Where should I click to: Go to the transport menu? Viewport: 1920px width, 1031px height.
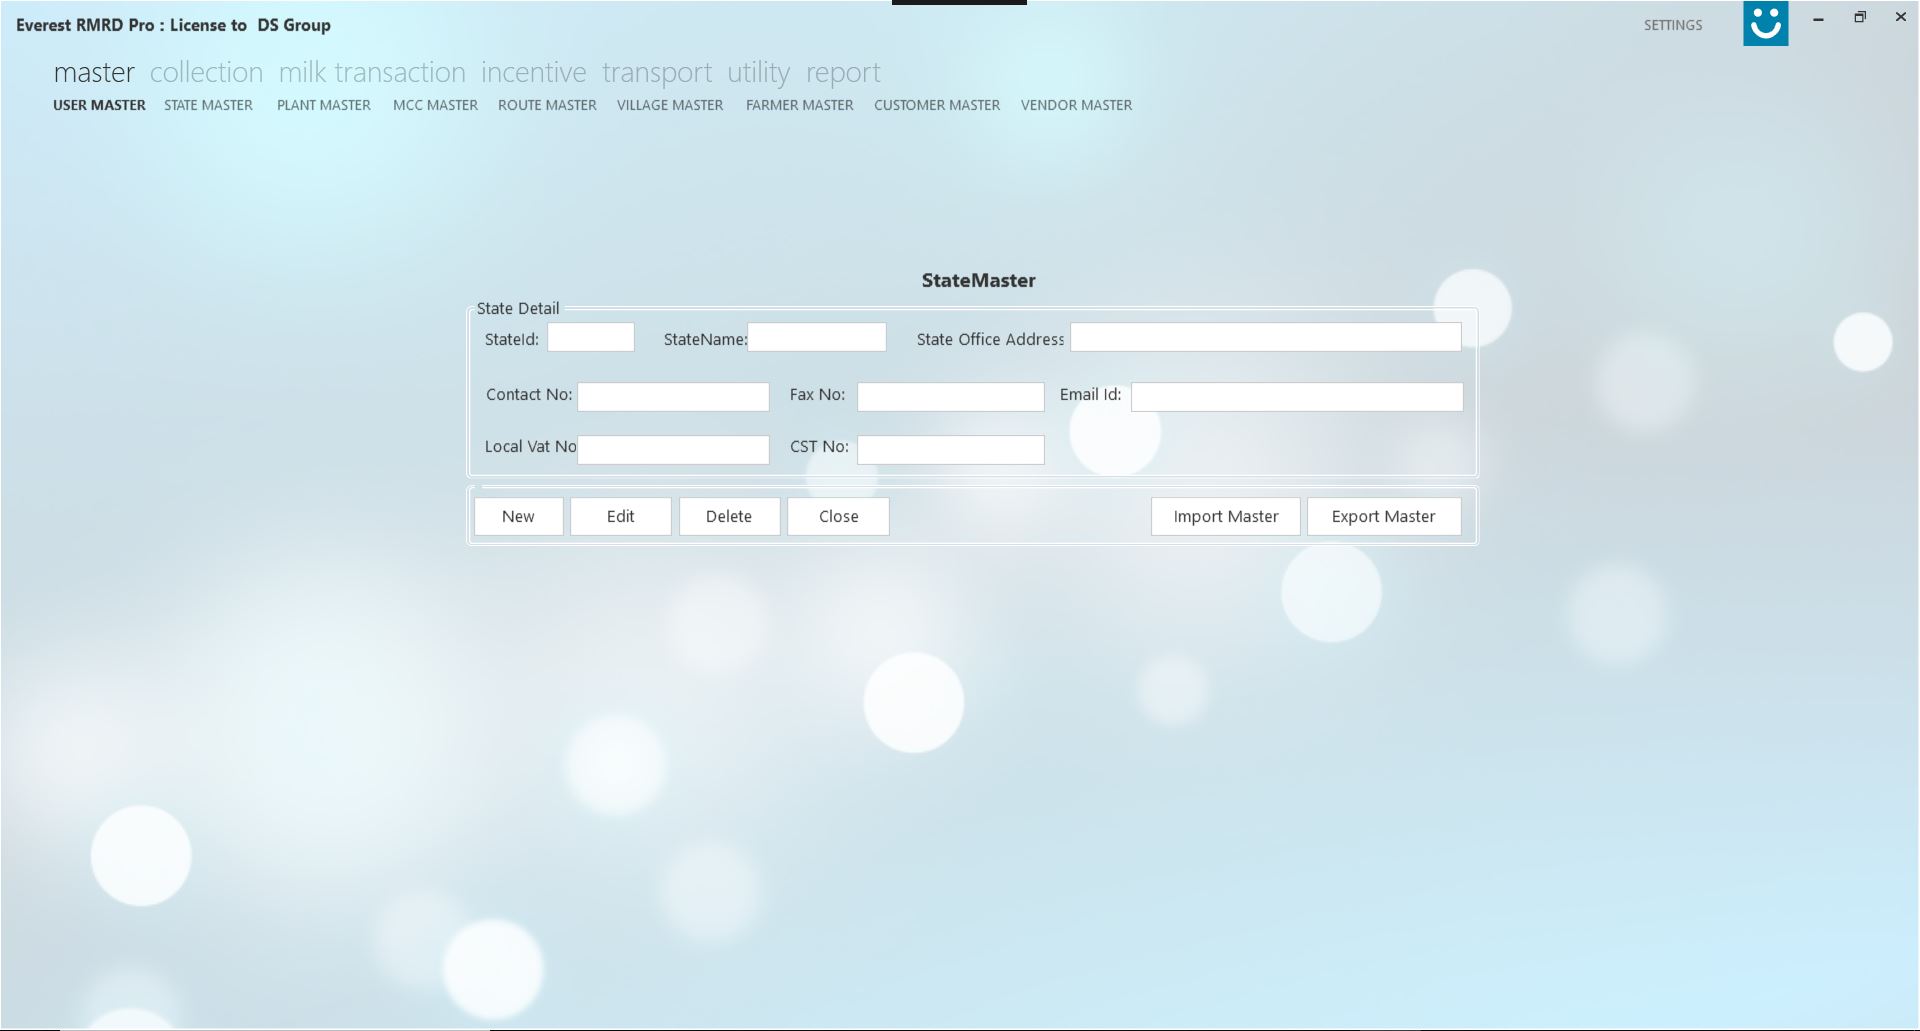[x=657, y=72]
